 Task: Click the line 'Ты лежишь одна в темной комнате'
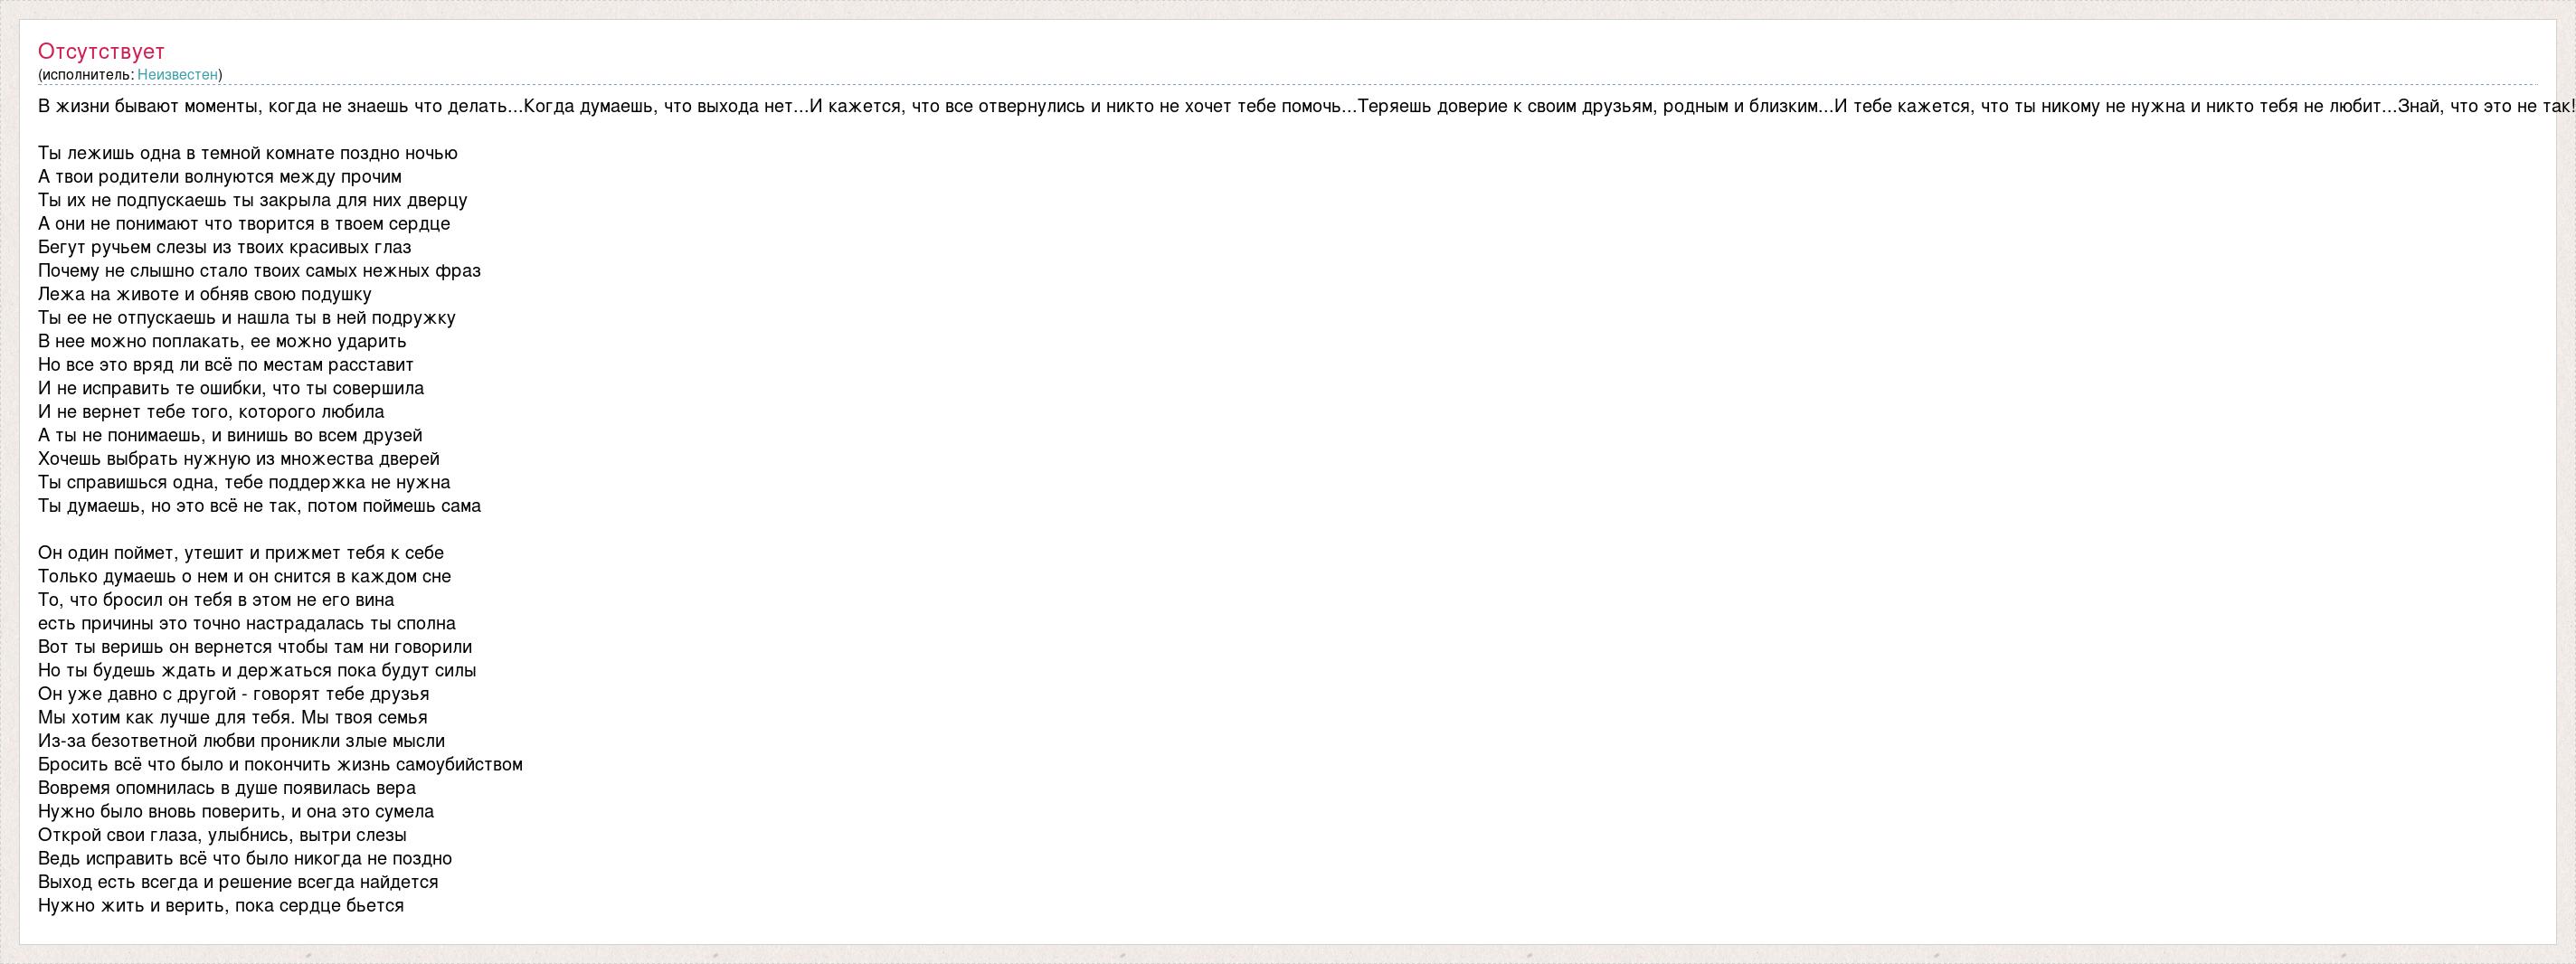pyautogui.click(x=248, y=153)
